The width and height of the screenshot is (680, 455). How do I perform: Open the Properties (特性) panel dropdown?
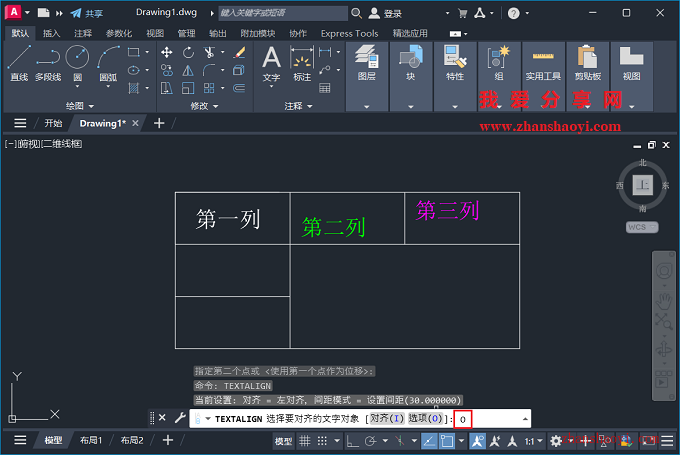pyautogui.click(x=455, y=106)
